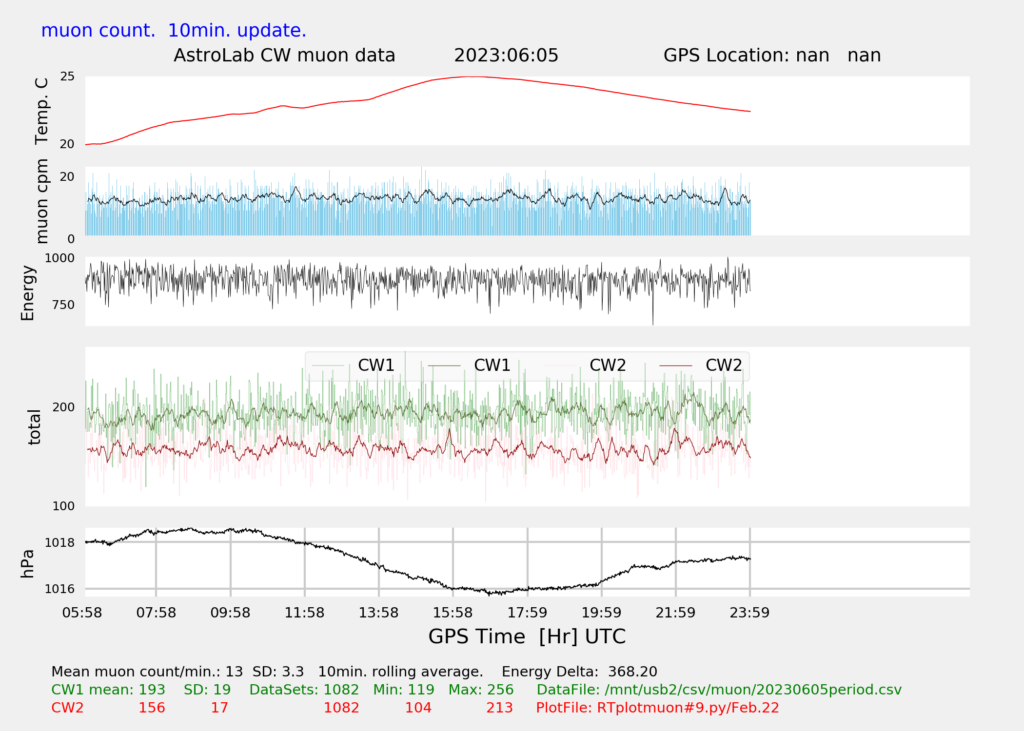Click the green 'Max: 256' value
Screen dimensions: 1024x731
point(481,690)
